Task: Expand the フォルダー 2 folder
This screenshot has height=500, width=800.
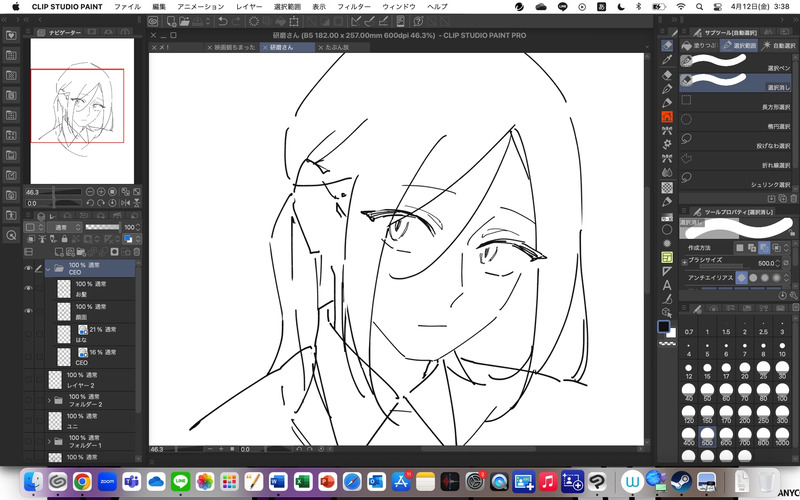Action: point(49,401)
